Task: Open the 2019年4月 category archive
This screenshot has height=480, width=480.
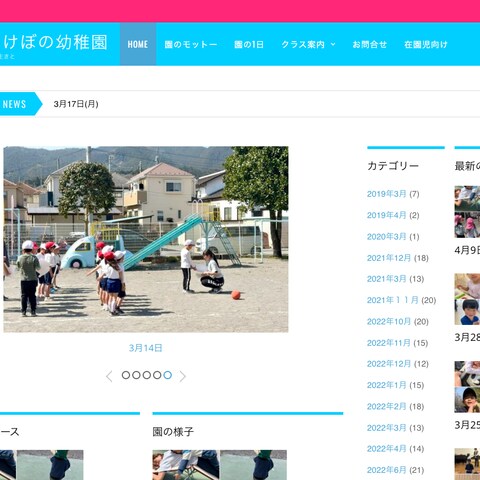Action: tap(387, 215)
